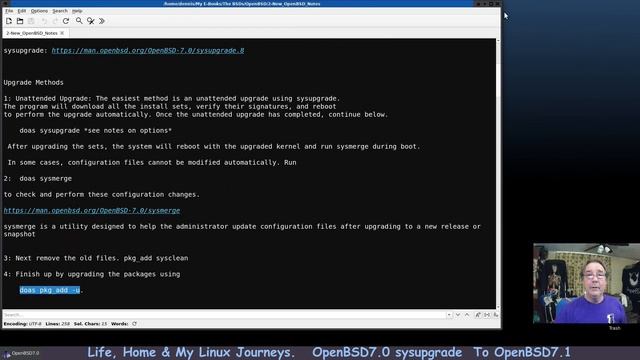The image size is (640, 360).
Task: Open the Options menu
Action: pos(39,11)
